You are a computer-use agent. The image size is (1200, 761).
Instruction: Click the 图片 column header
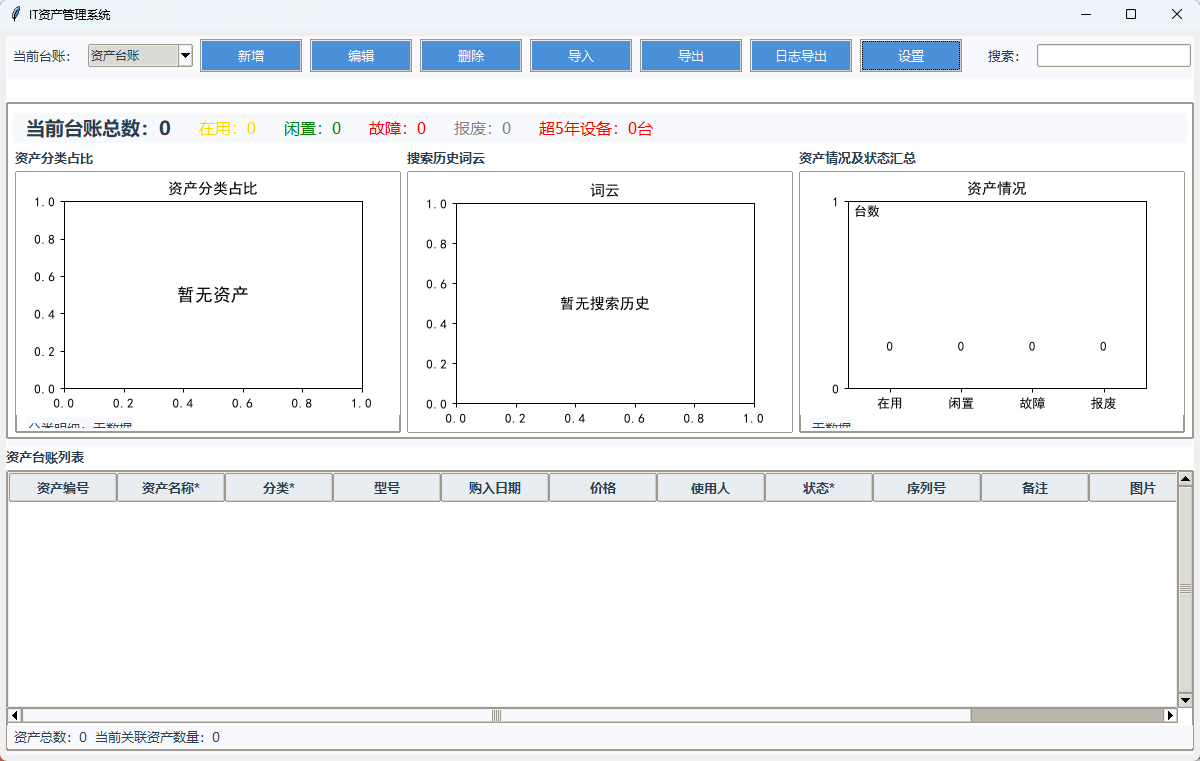[1133, 488]
